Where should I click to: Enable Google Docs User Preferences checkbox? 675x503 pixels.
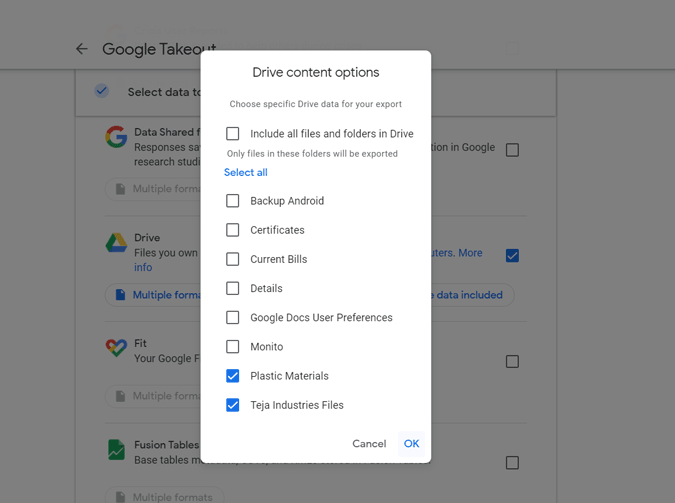click(x=233, y=317)
